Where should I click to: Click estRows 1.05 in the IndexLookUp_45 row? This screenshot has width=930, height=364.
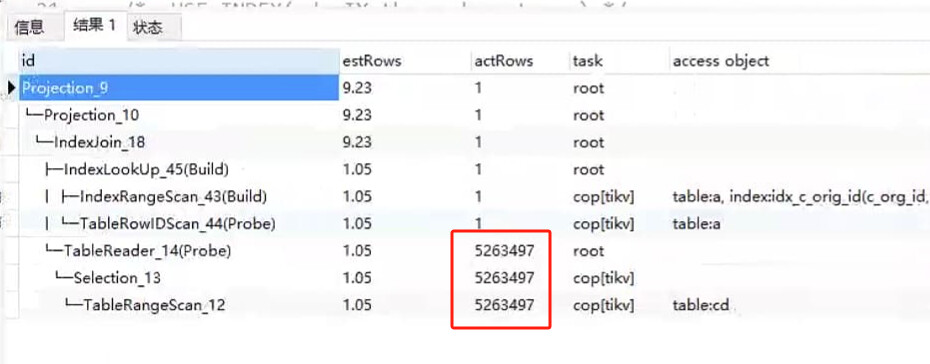(357, 170)
